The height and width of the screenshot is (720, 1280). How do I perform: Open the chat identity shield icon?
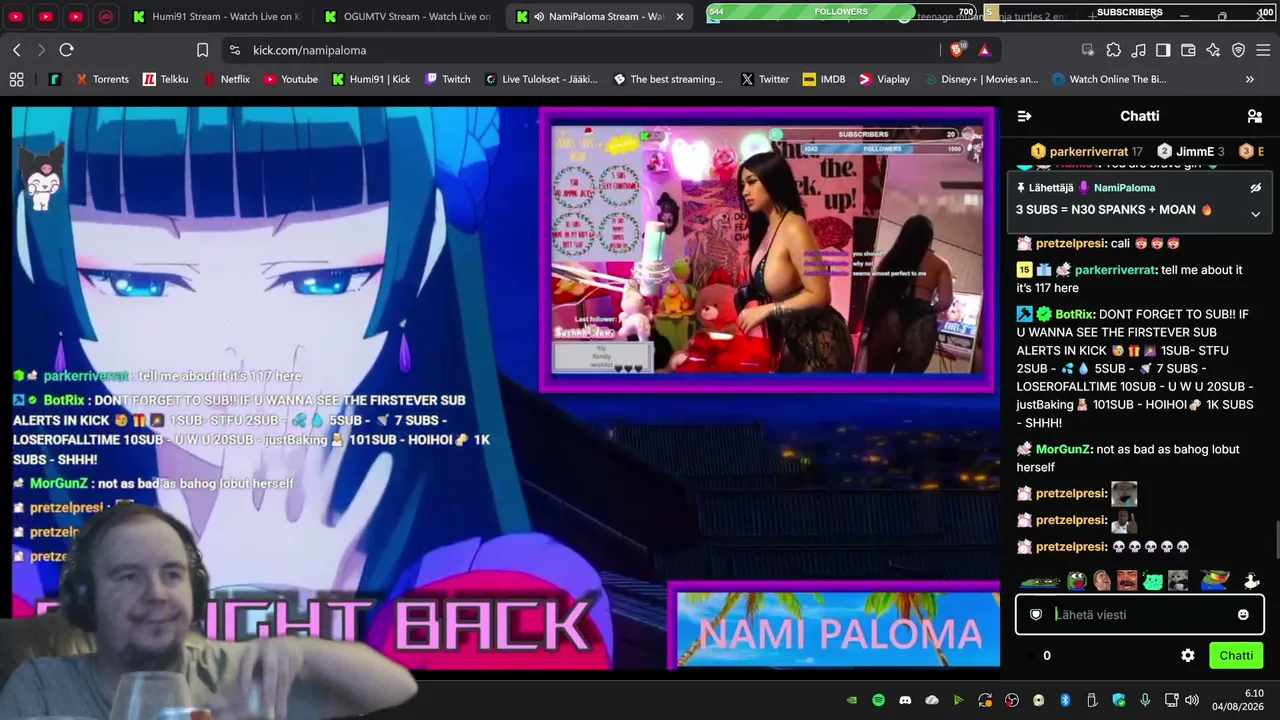tap(1036, 615)
